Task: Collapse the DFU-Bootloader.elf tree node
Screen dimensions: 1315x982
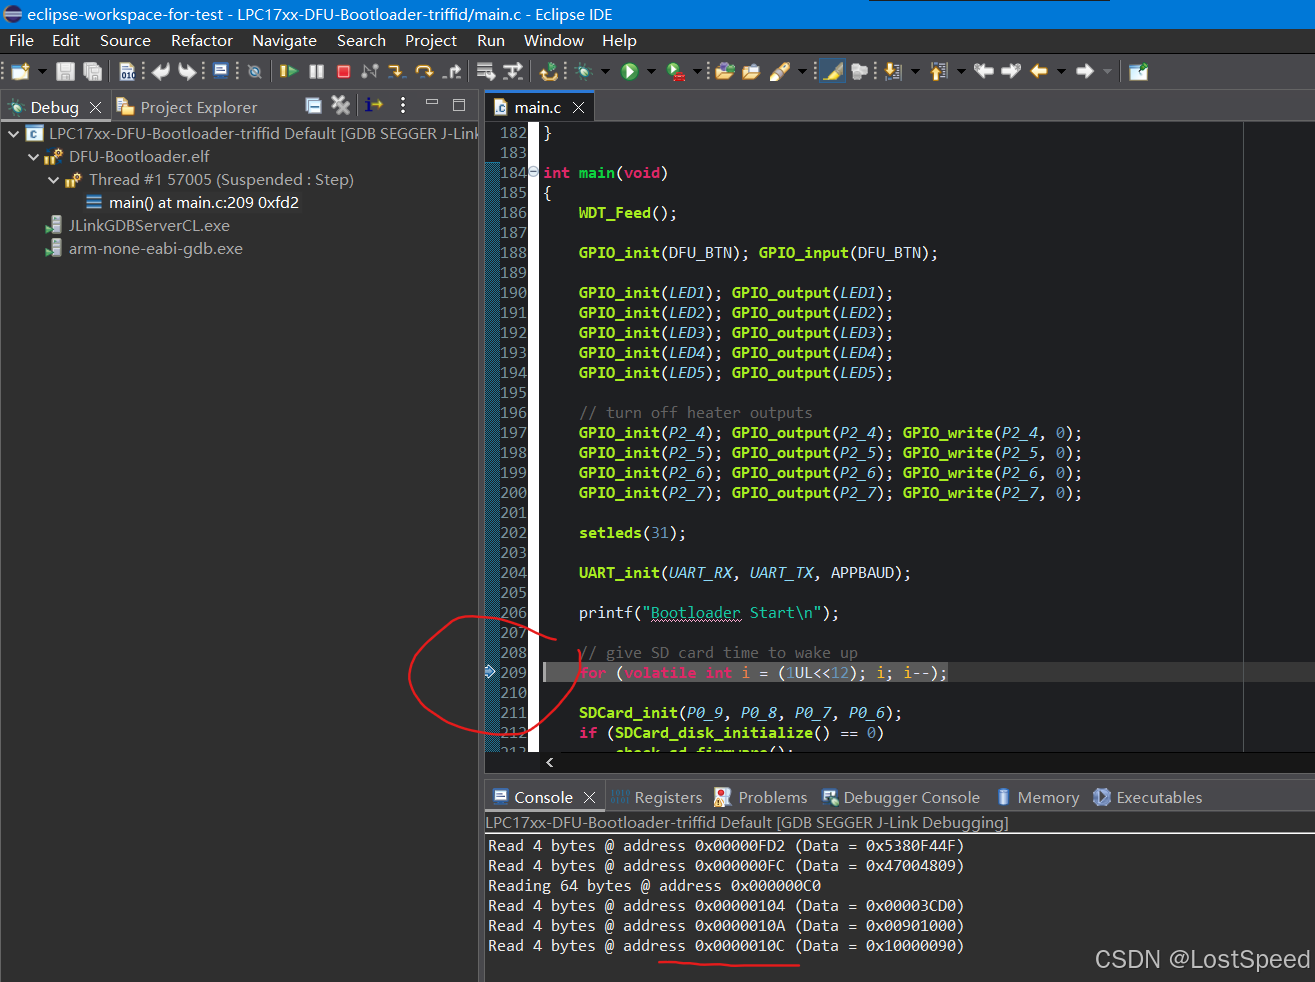Action: click(33, 156)
